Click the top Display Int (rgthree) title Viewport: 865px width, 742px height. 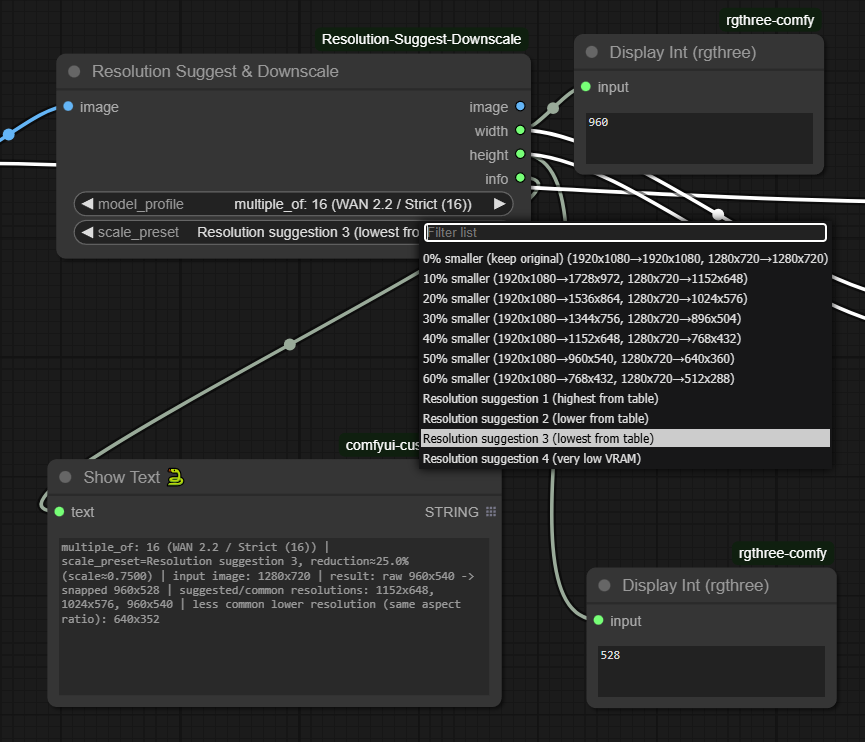(x=682, y=52)
